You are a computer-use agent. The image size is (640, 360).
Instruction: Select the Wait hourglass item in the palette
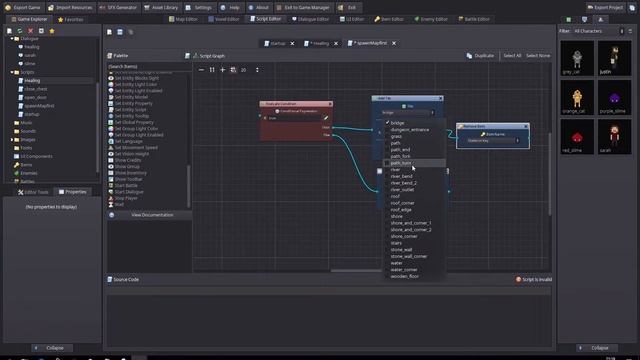pos(119,204)
